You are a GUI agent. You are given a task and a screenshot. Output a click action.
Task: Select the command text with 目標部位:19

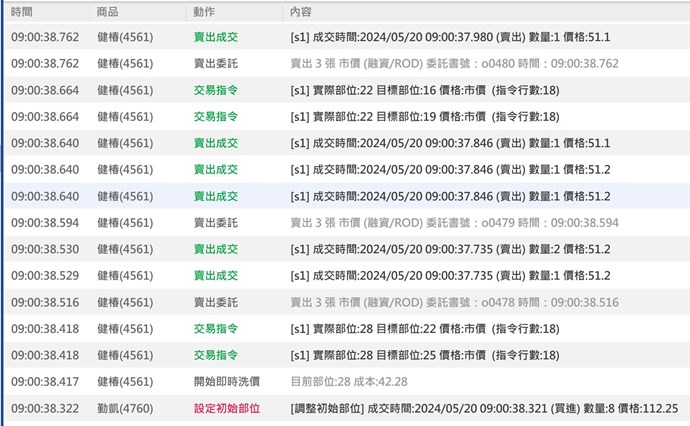pyautogui.click(x=425, y=117)
